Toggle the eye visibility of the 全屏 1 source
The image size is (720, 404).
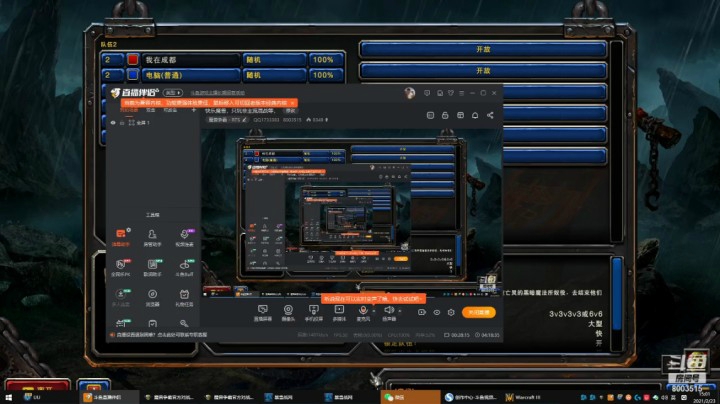tap(113, 123)
